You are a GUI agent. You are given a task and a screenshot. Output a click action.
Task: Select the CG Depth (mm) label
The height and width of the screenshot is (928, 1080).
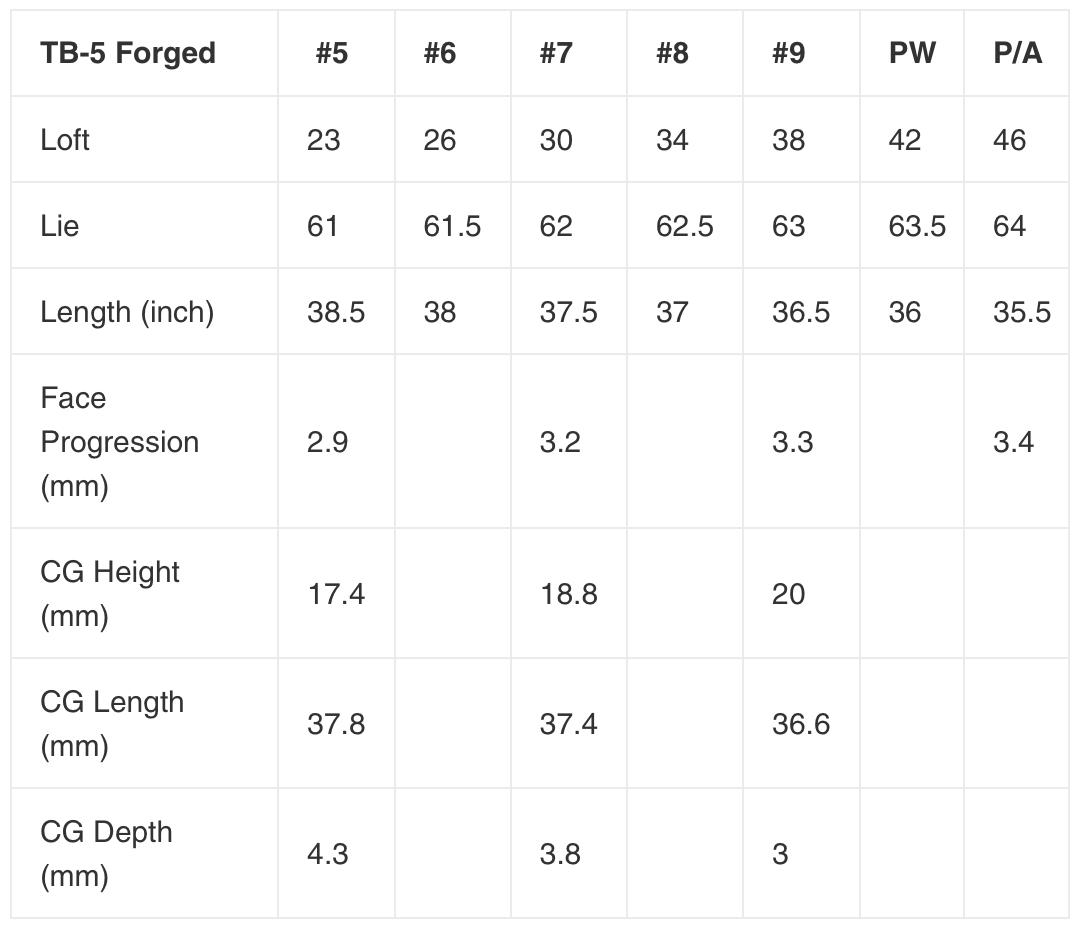coord(106,854)
